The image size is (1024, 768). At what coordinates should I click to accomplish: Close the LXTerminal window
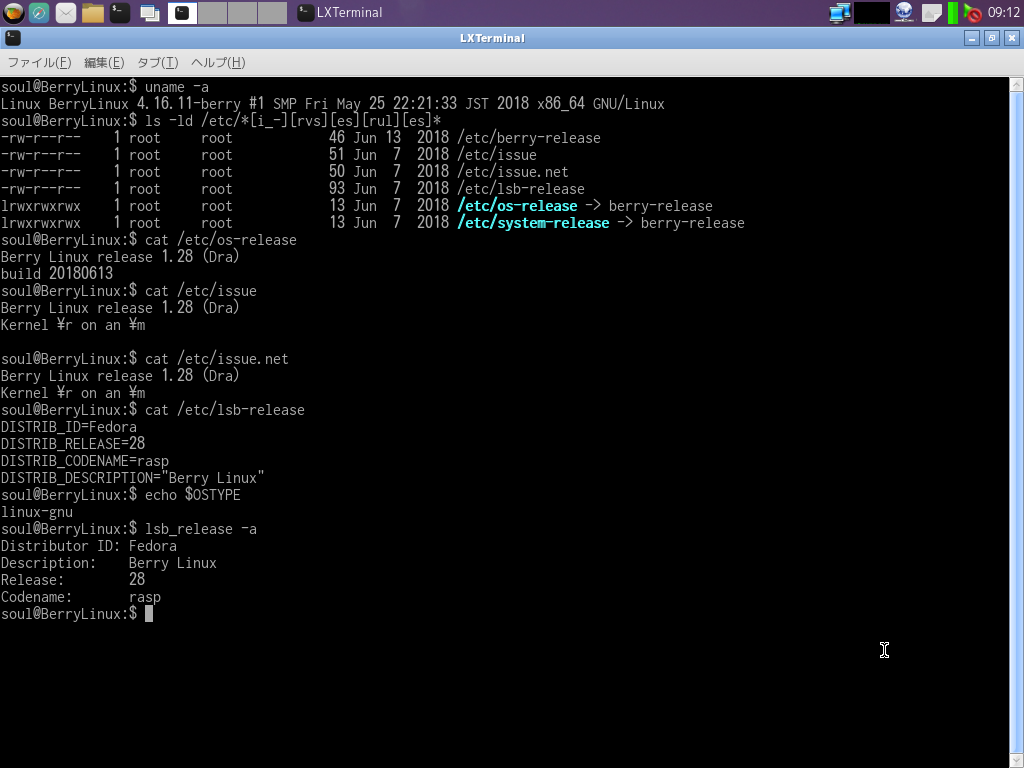click(x=1012, y=38)
